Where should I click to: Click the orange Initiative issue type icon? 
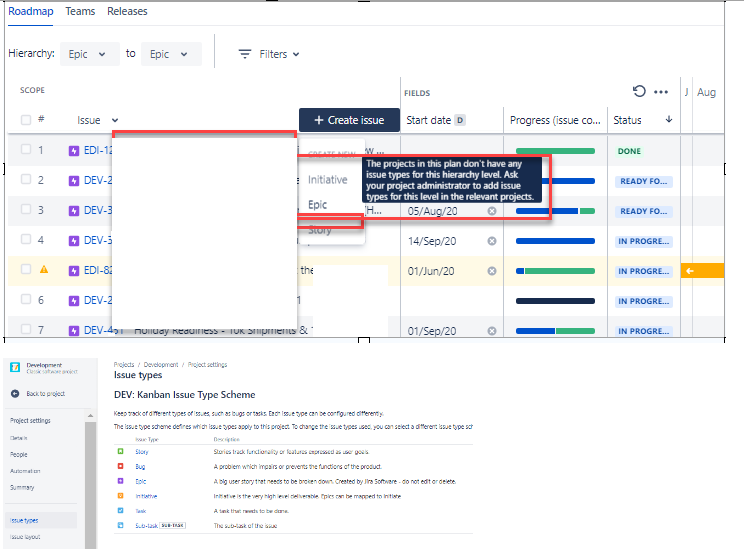pos(121,495)
